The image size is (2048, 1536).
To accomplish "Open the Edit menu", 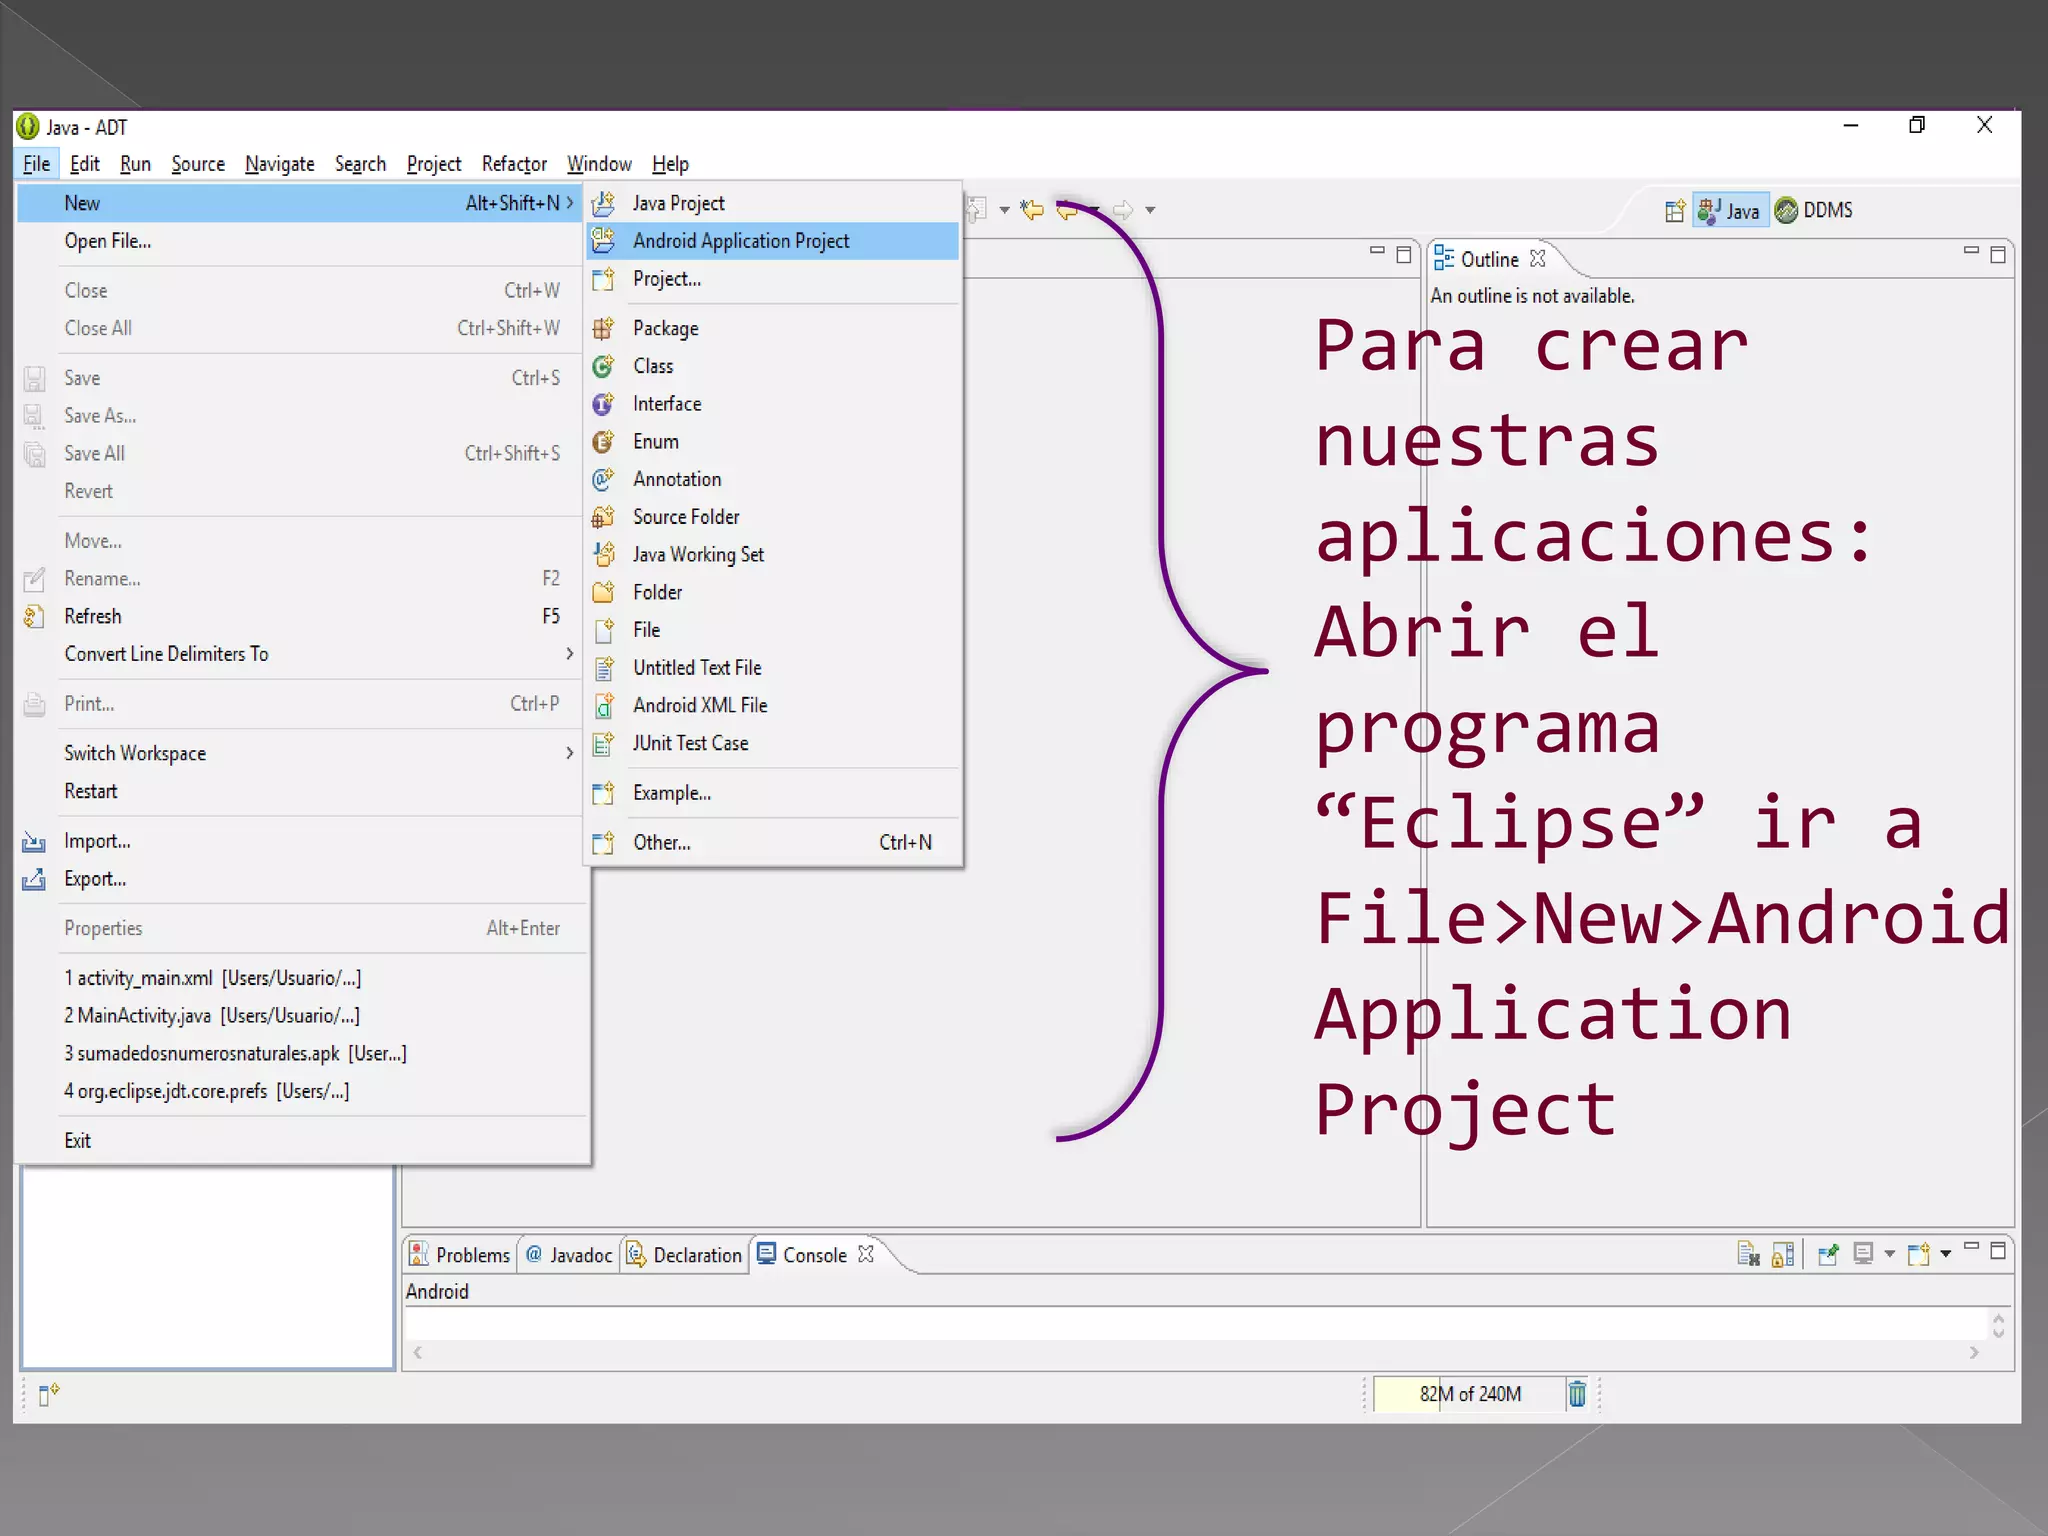I will [x=85, y=164].
